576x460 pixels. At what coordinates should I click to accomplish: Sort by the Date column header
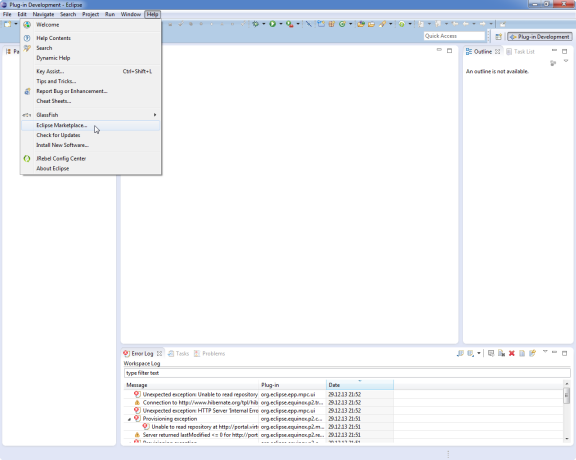point(360,385)
